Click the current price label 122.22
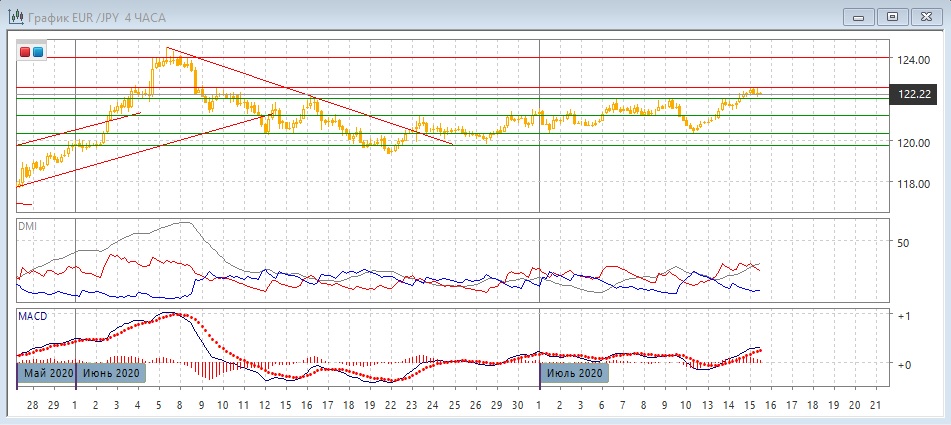951x425 pixels. click(x=916, y=94)
